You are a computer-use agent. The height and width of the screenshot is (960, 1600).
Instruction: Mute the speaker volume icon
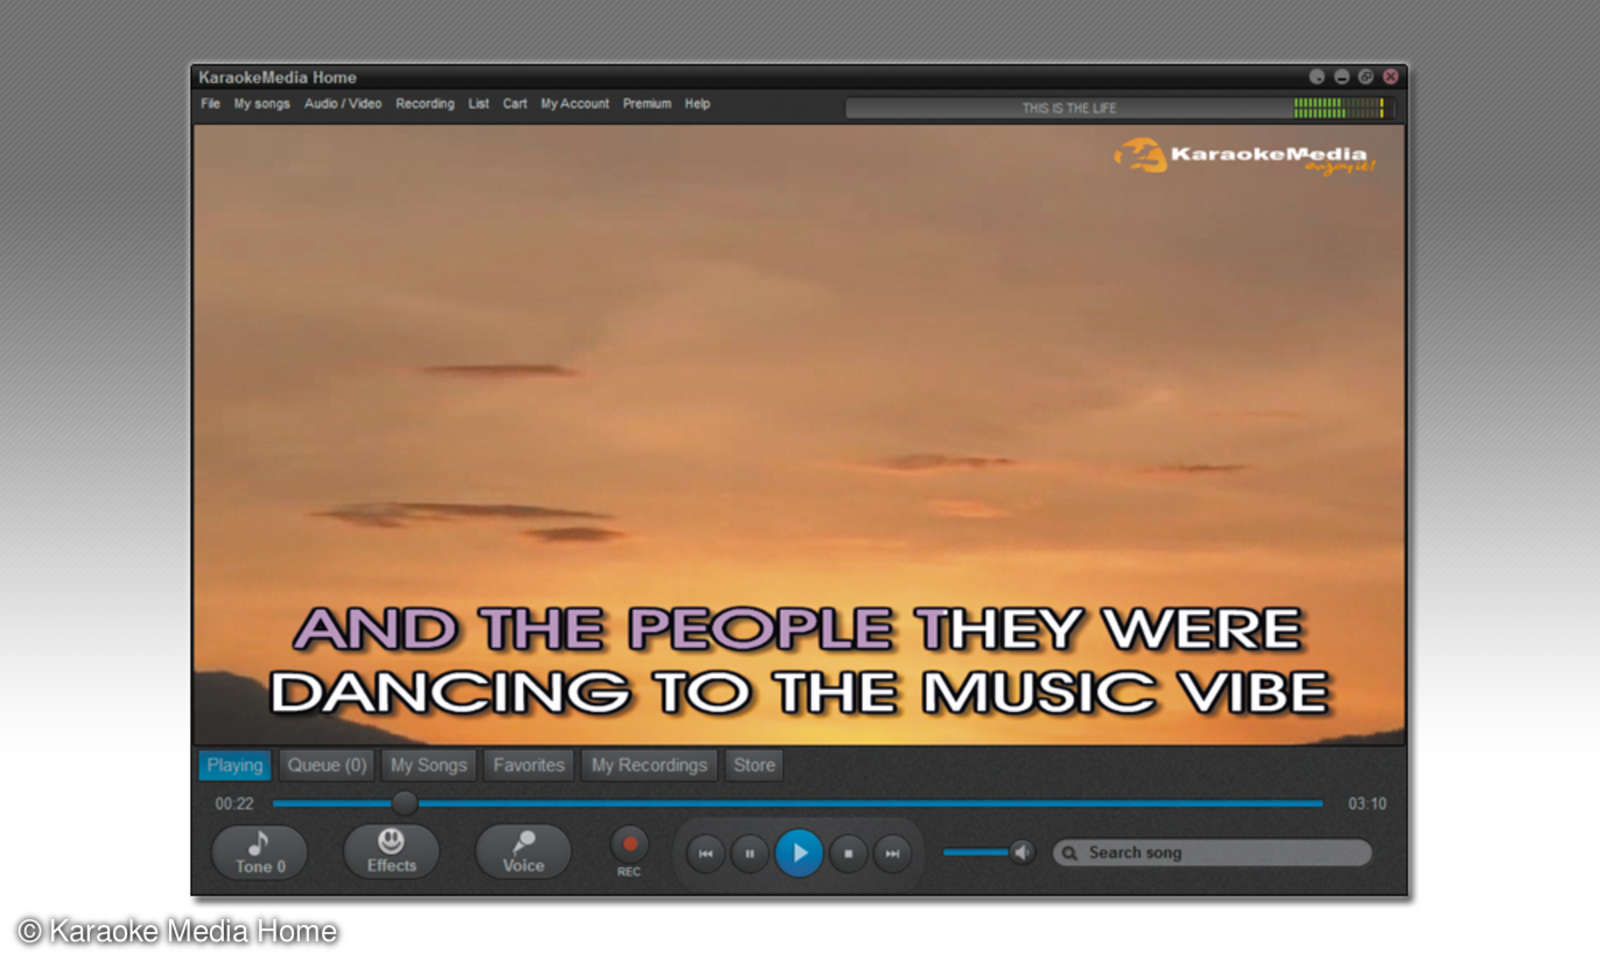[x=1022, y=851]
